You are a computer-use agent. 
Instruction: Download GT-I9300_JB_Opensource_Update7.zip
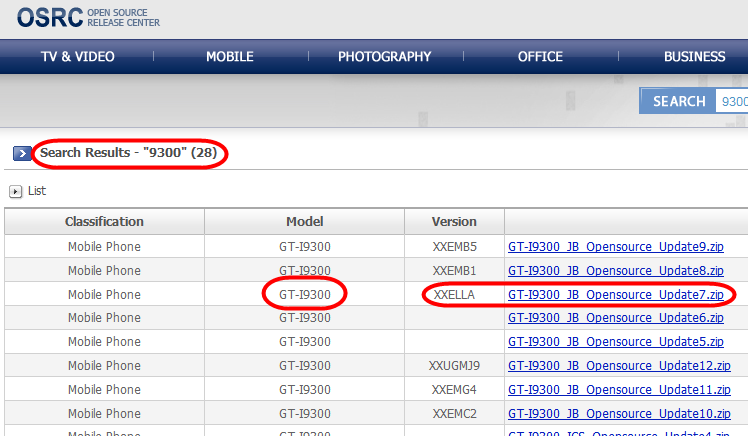[x=616, y=294]
